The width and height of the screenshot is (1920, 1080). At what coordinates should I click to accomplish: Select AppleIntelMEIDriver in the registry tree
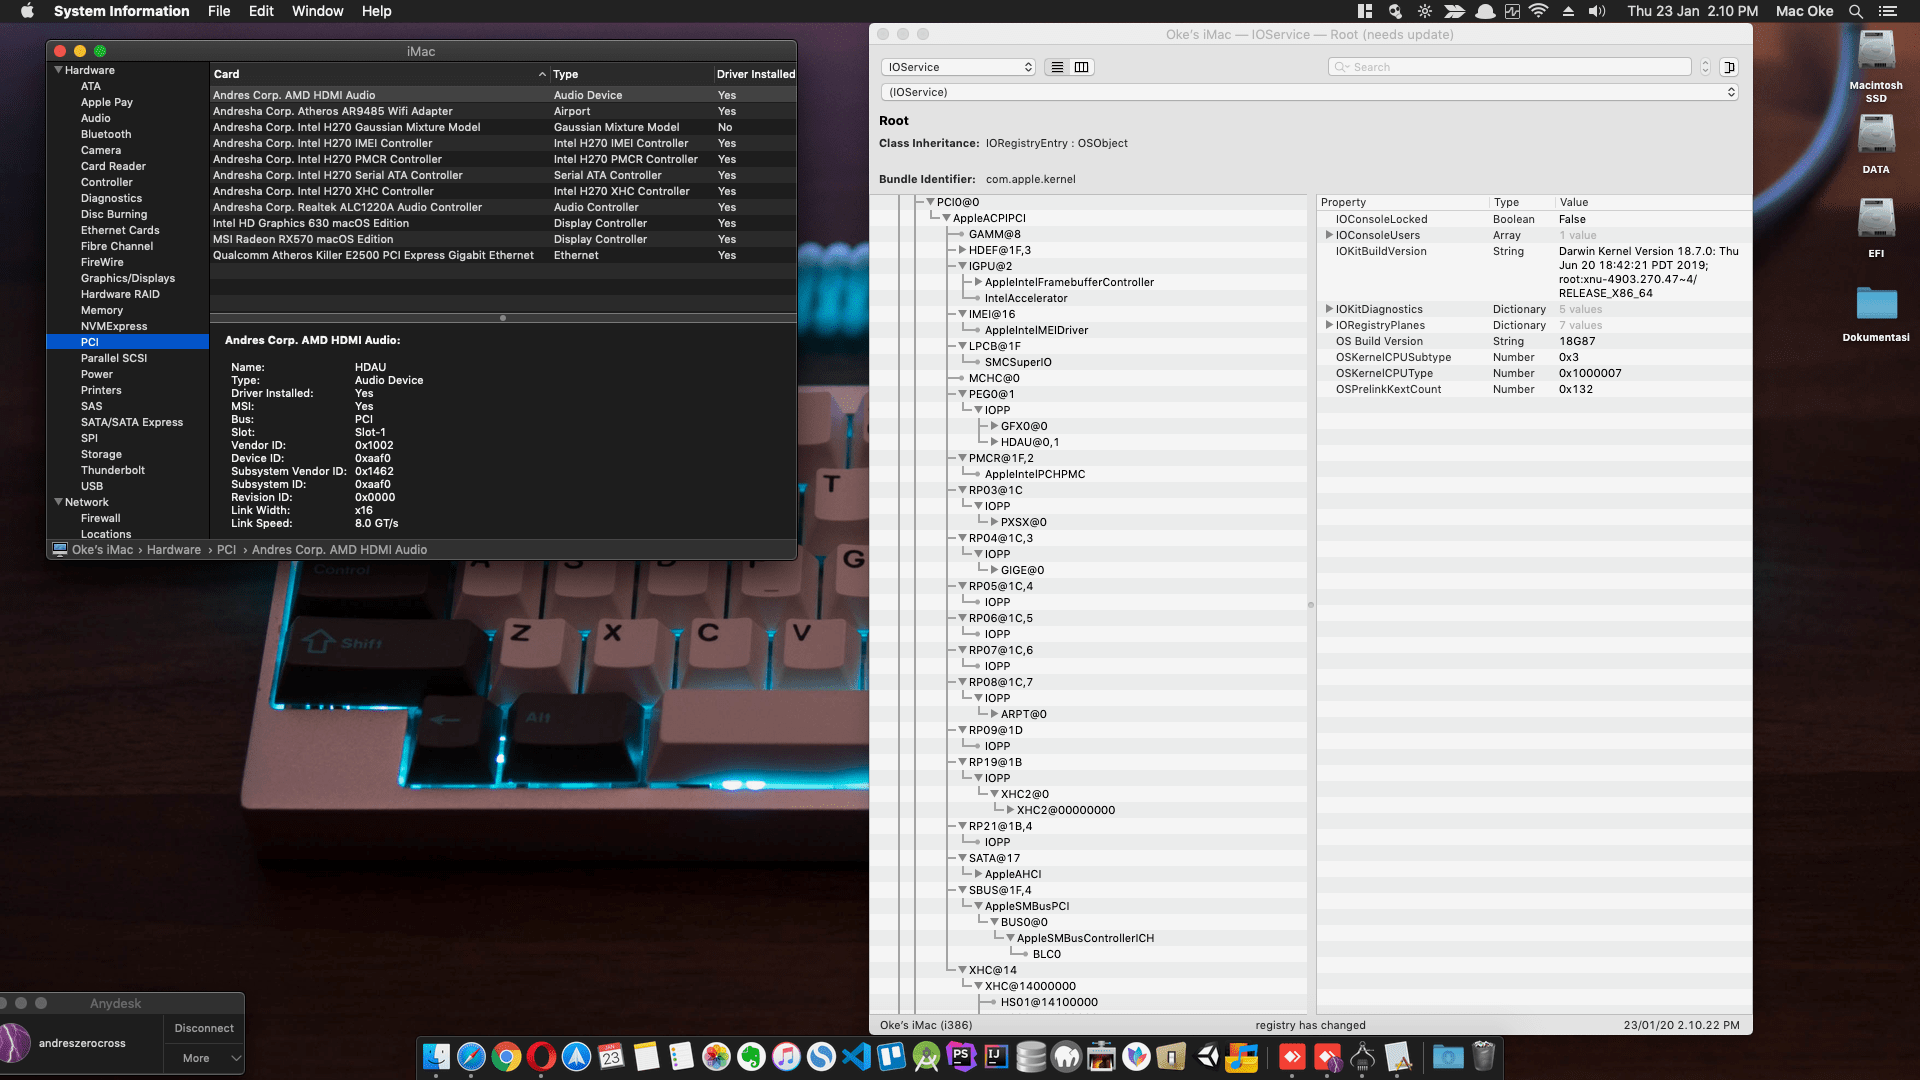(1036, 330)
